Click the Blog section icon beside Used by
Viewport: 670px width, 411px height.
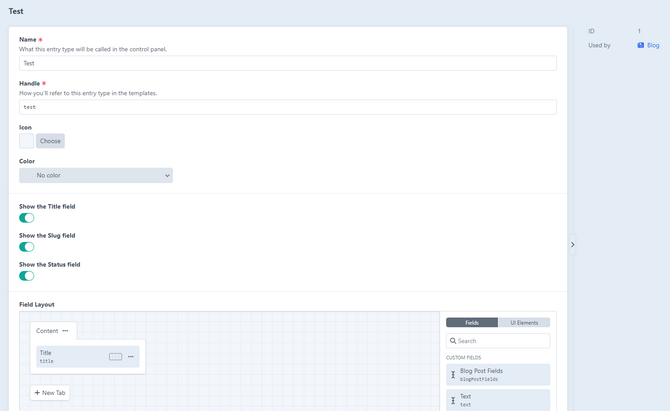coord(641,45)
